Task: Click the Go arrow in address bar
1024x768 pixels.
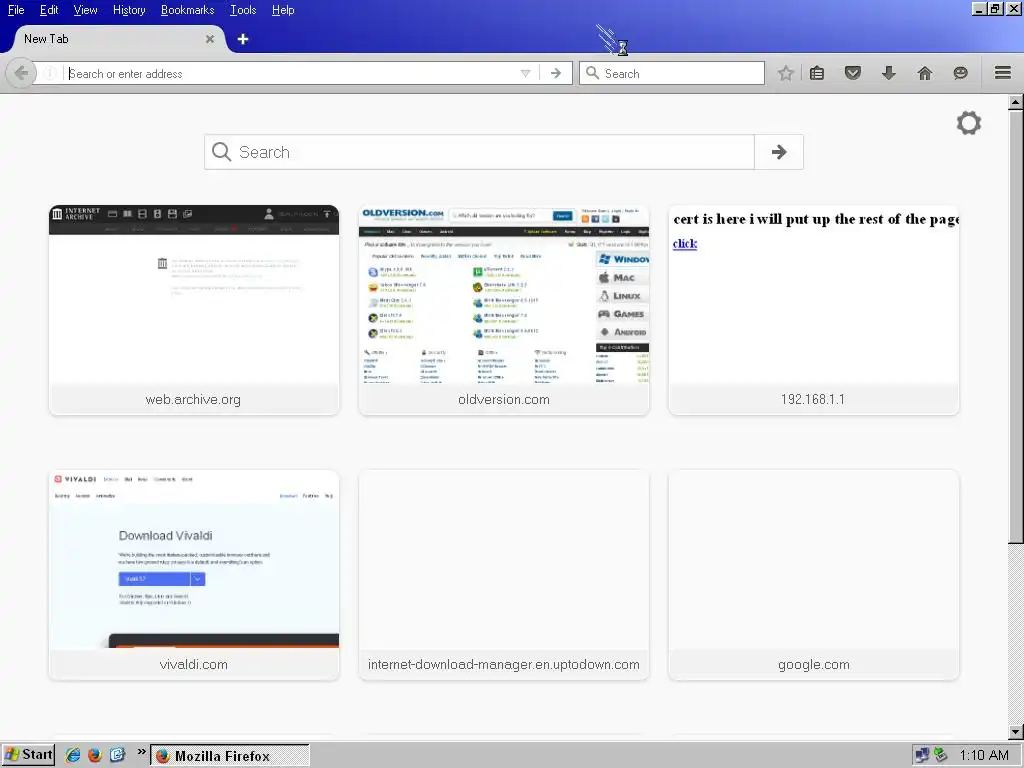Action: (x=556, y=73)
